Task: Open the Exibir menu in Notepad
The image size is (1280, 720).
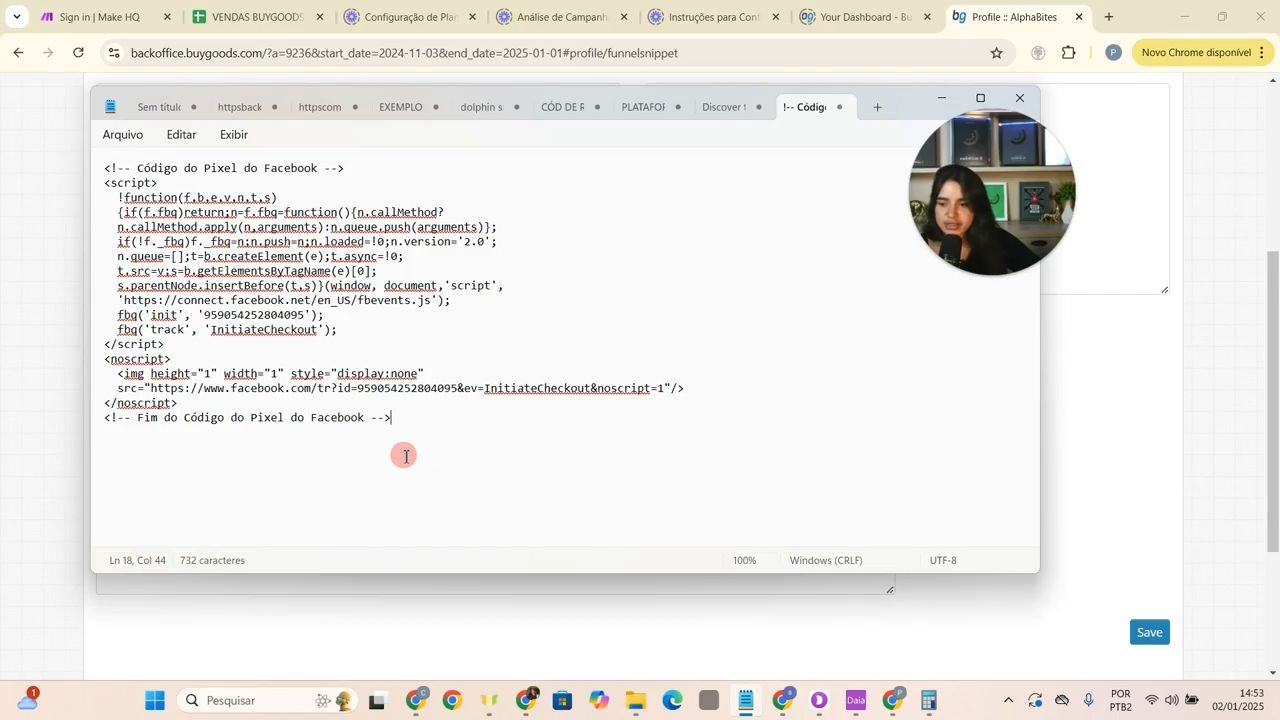Action: pos(234,135)
